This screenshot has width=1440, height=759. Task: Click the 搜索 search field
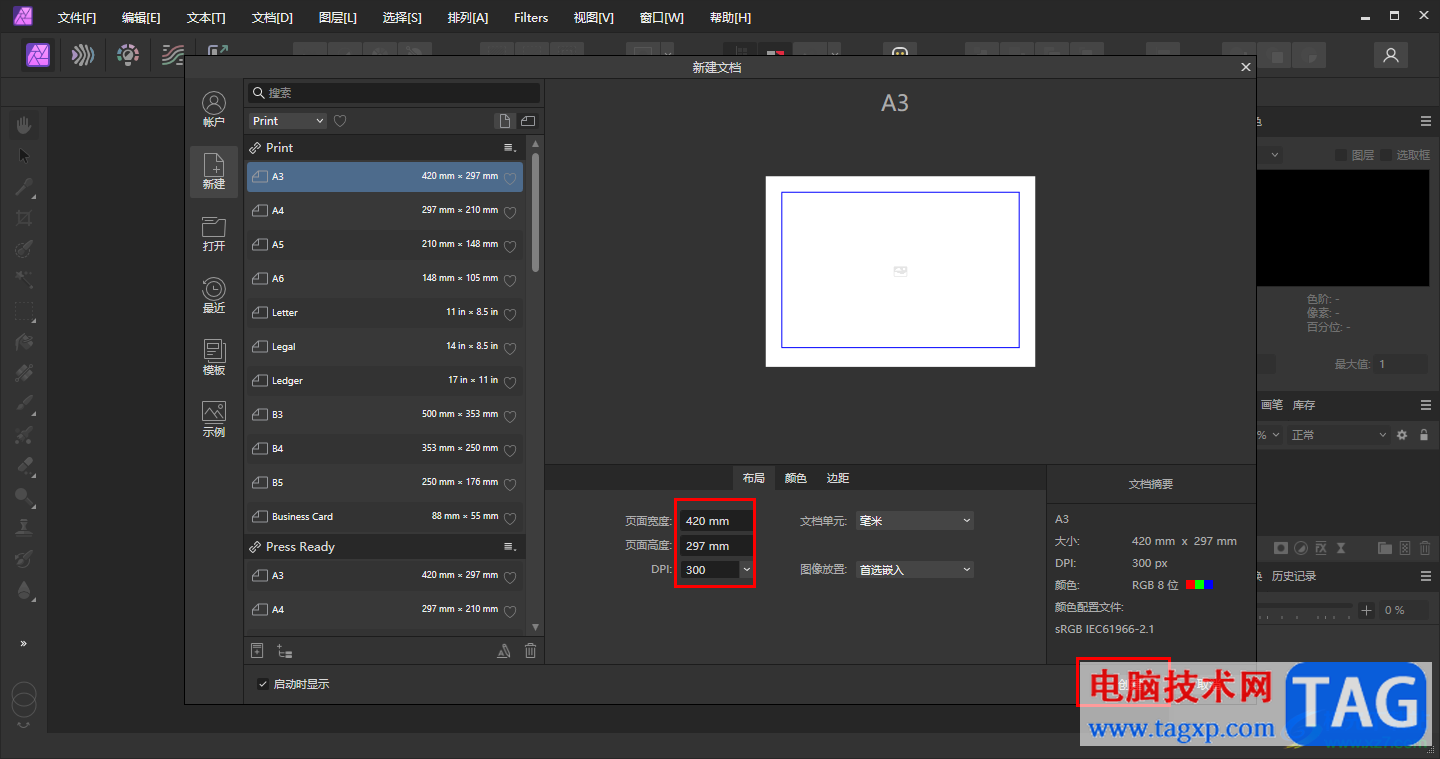394,92
